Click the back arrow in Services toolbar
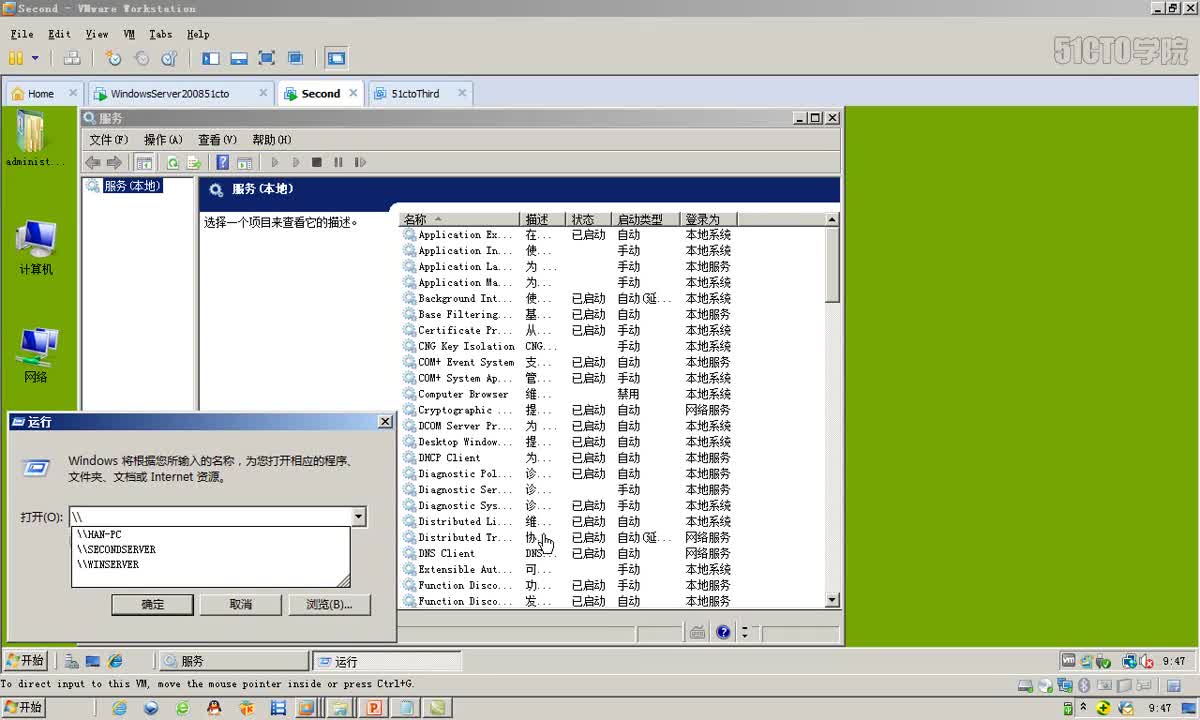Image resolution: width=1200 pixels, height=720 pixels. coord(93,162)
